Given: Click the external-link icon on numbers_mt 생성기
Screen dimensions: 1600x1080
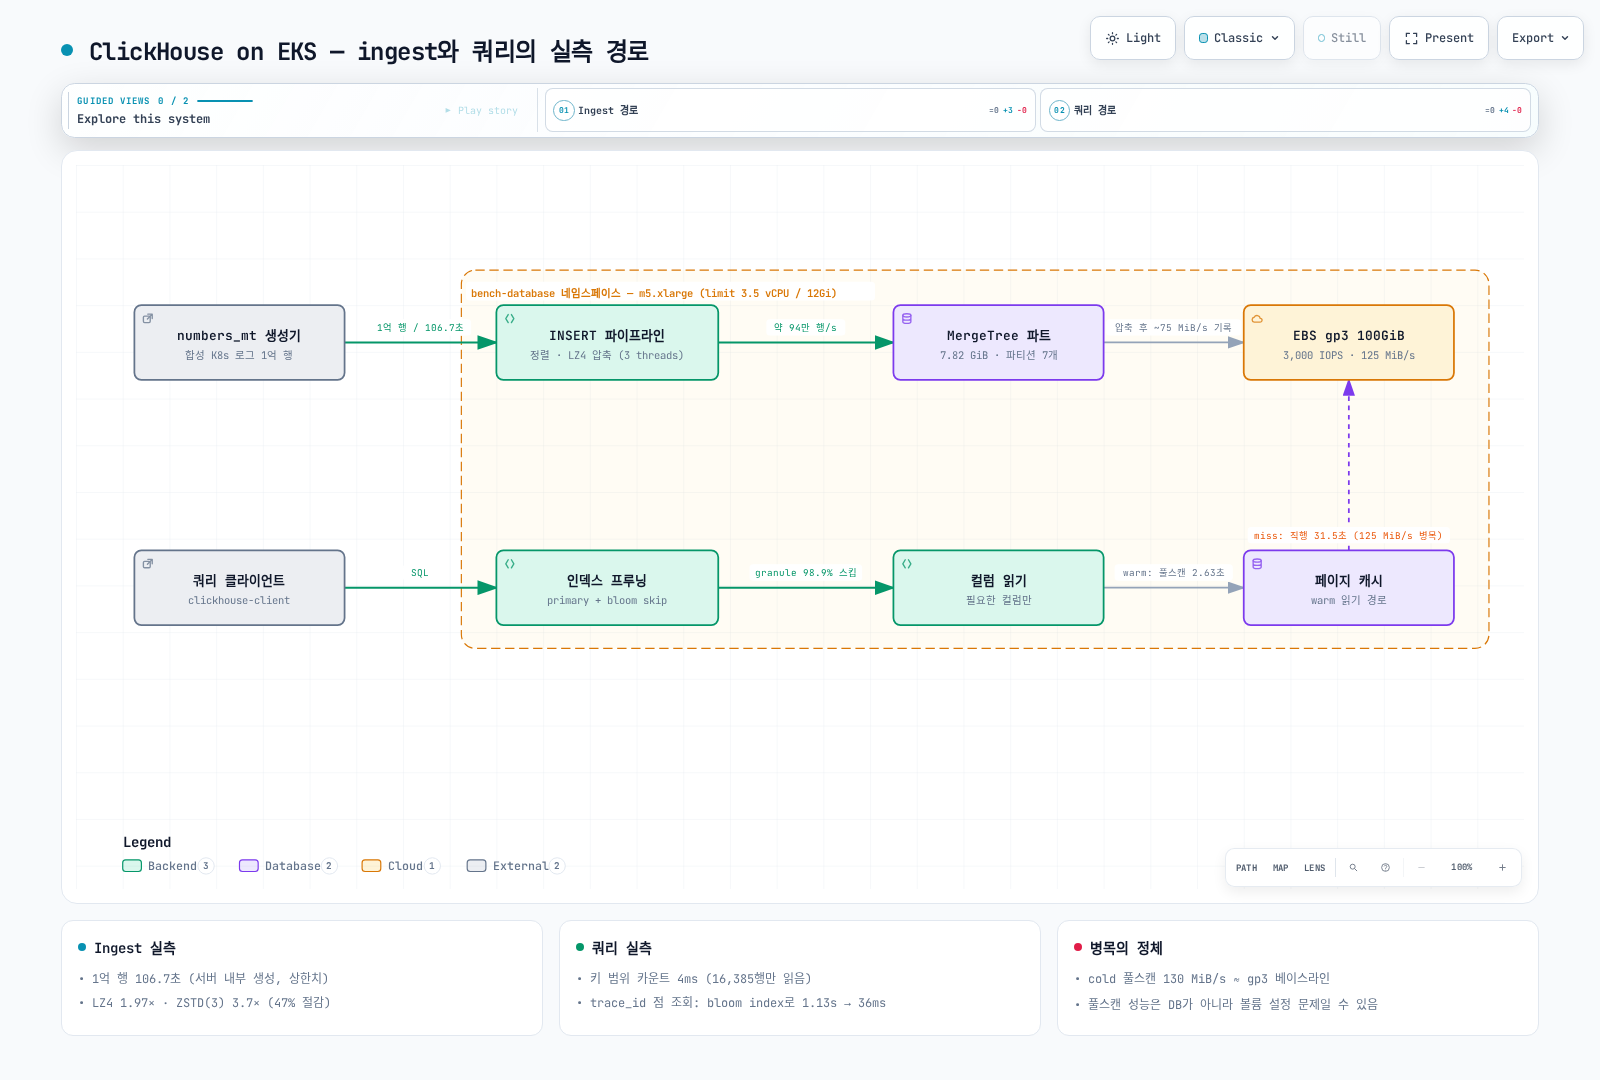Looking at the screenshot, I should (x=148, y=319).
